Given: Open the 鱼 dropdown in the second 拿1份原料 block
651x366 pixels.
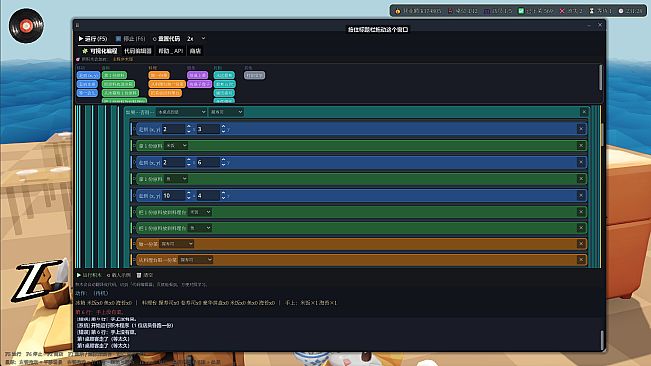Looking at the screenshot, I should [x=176, y=179].
